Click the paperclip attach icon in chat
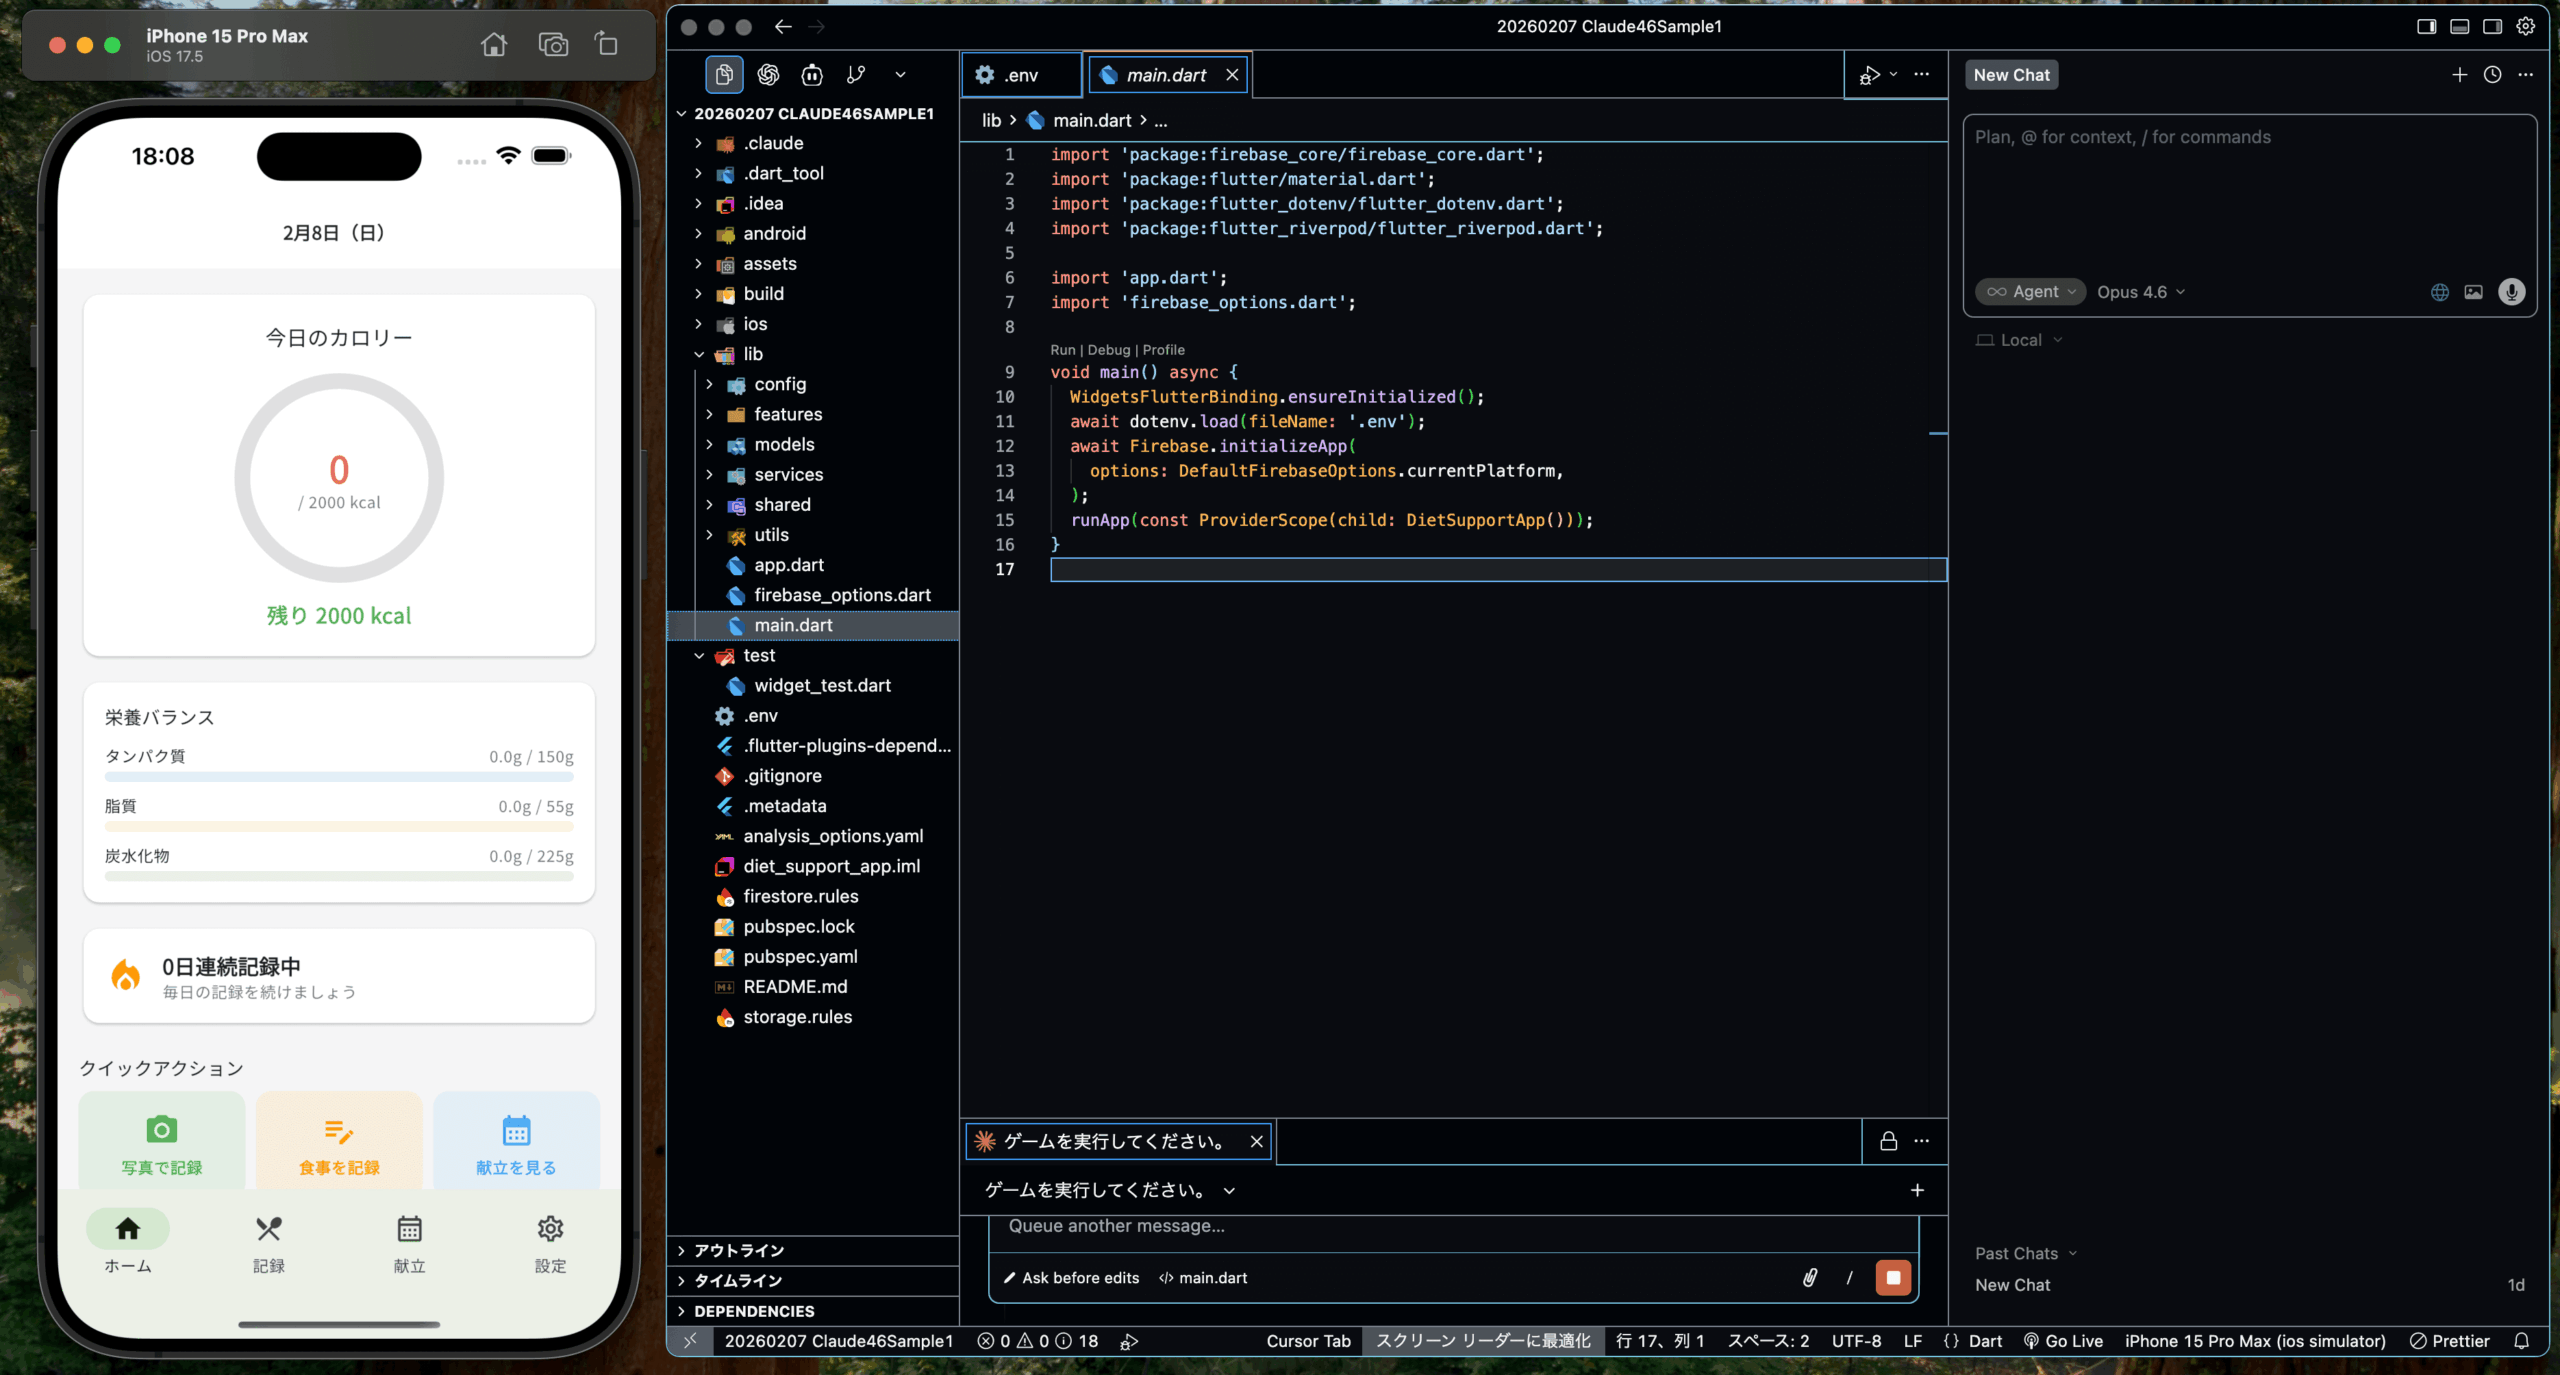This screenshot has width=2560, height=1375. coord(1810,1277)
